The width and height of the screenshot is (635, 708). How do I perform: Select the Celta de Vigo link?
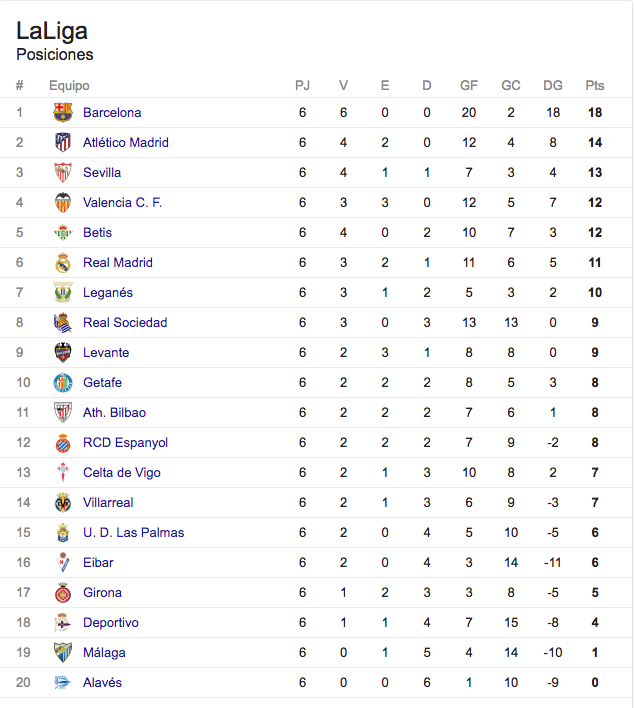[122, 473]
